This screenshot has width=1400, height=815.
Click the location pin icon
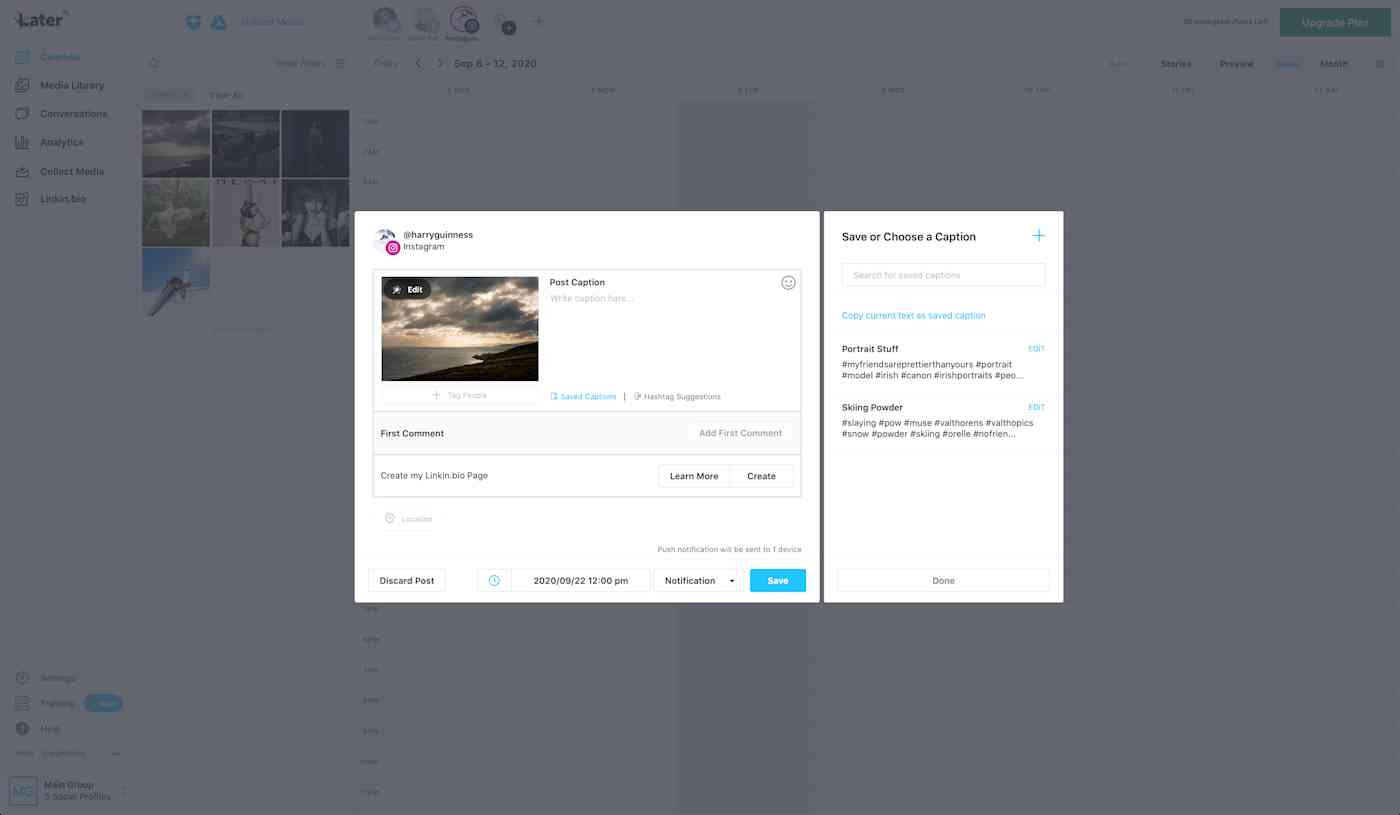pos(390,518)
